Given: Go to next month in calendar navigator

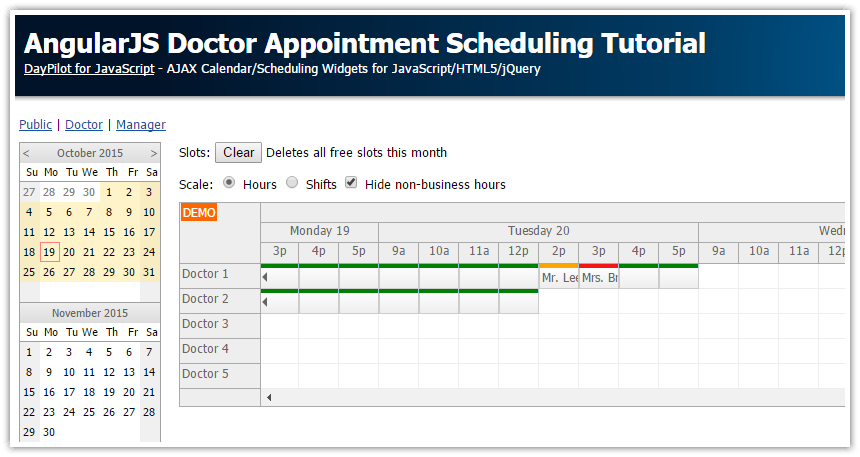Looking at the screenshot, I should [x=153, y=153].
